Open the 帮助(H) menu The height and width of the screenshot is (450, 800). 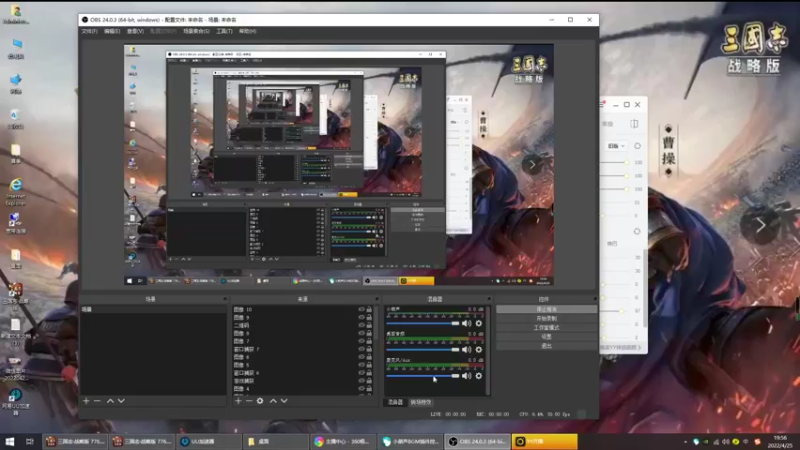[247, 32]
